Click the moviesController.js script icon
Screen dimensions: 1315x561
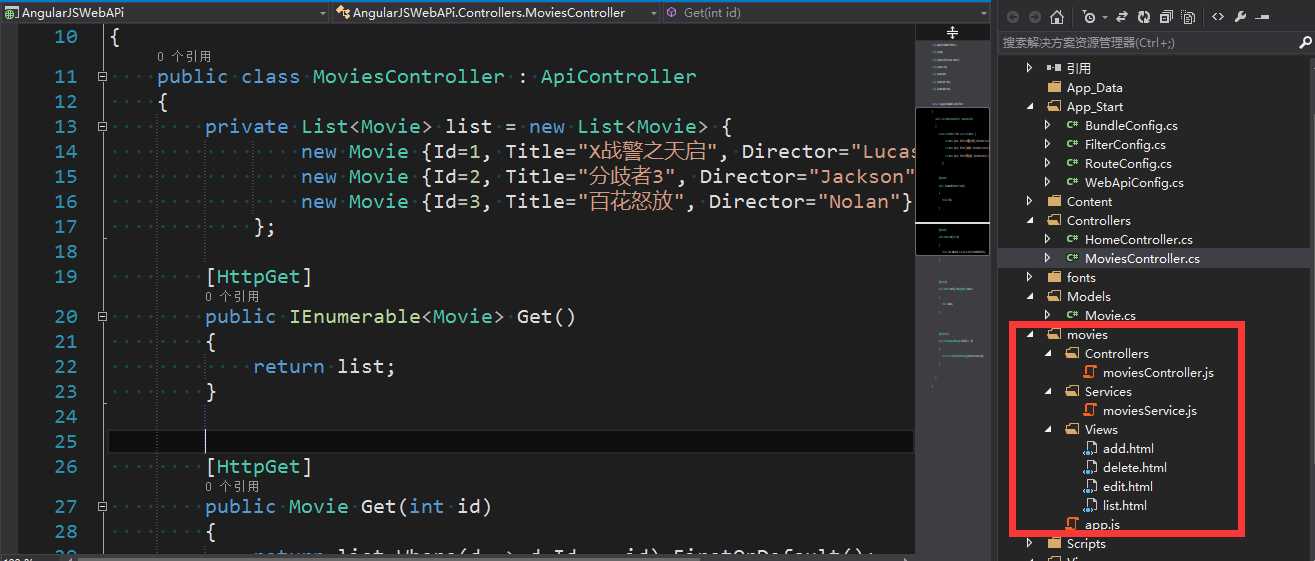click(1091, 372)
